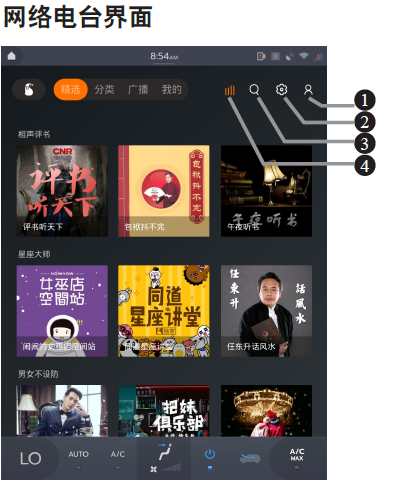Viewport: 396px width, 482px height.
Task: Switch to the 广播 tab
Action: (x=138, y=90)
